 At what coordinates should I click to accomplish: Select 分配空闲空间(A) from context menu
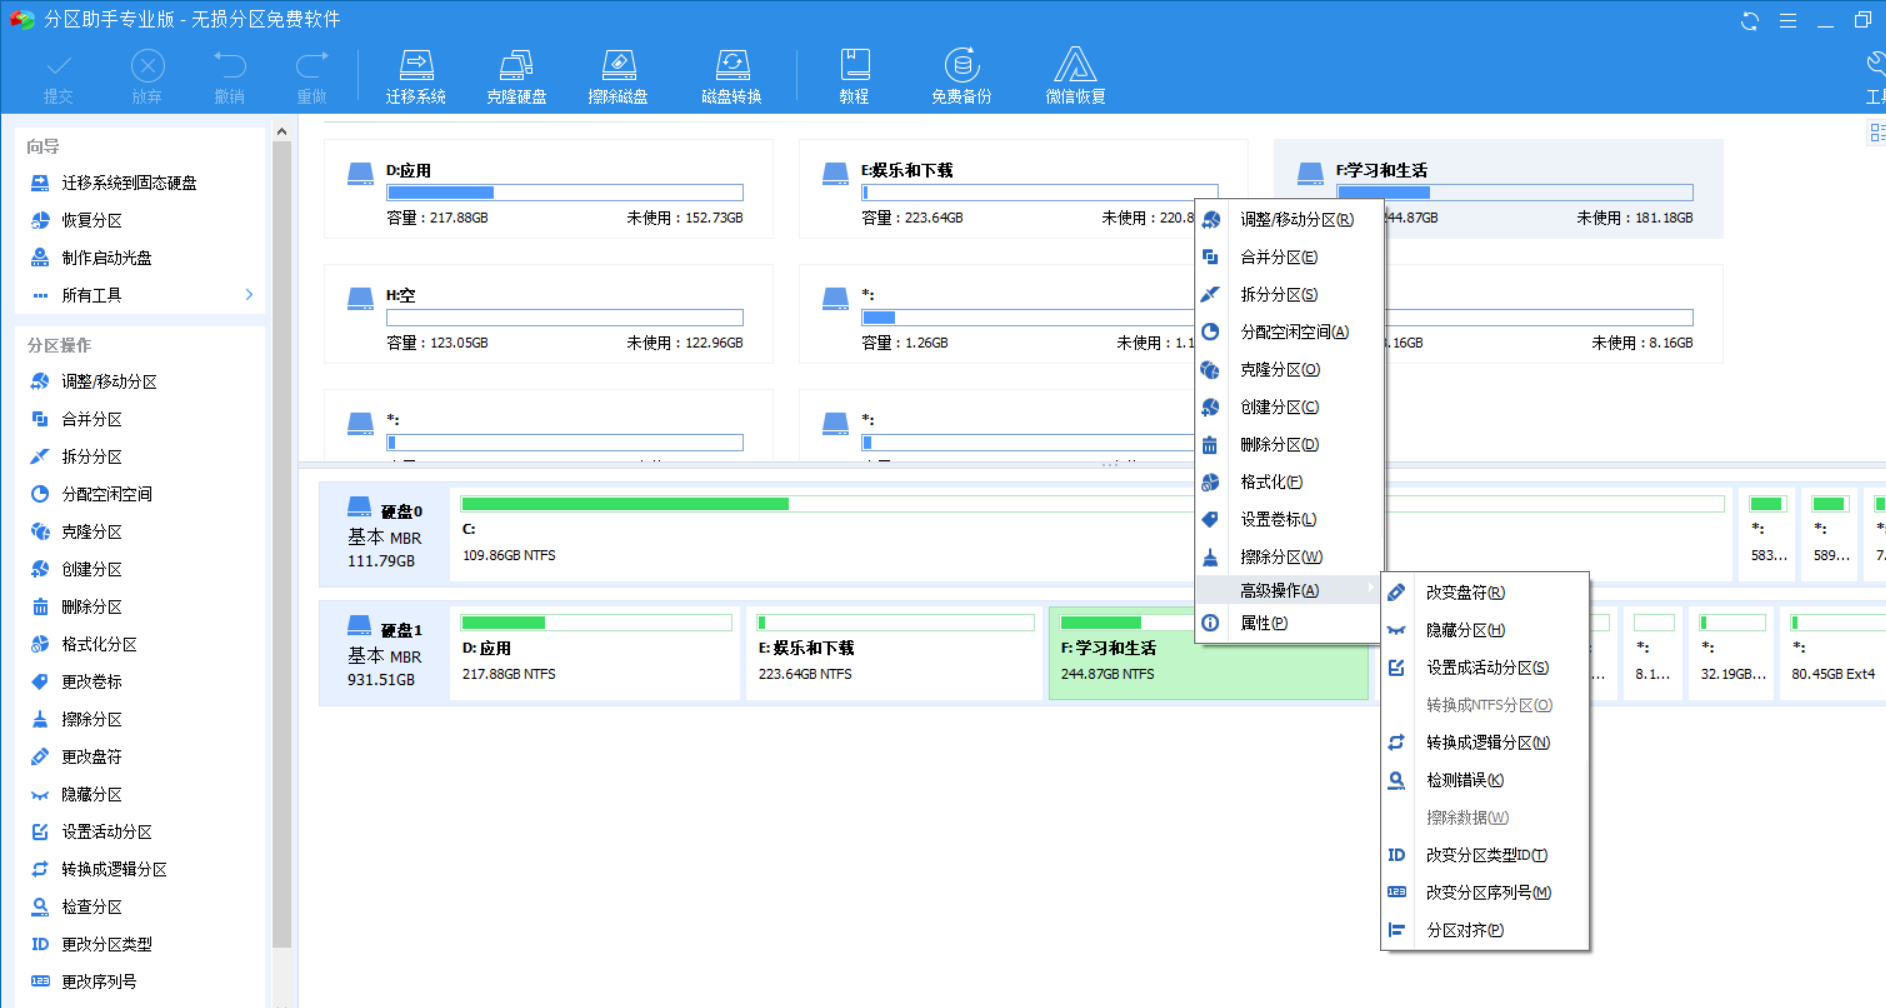click(x=1290, y=332)
